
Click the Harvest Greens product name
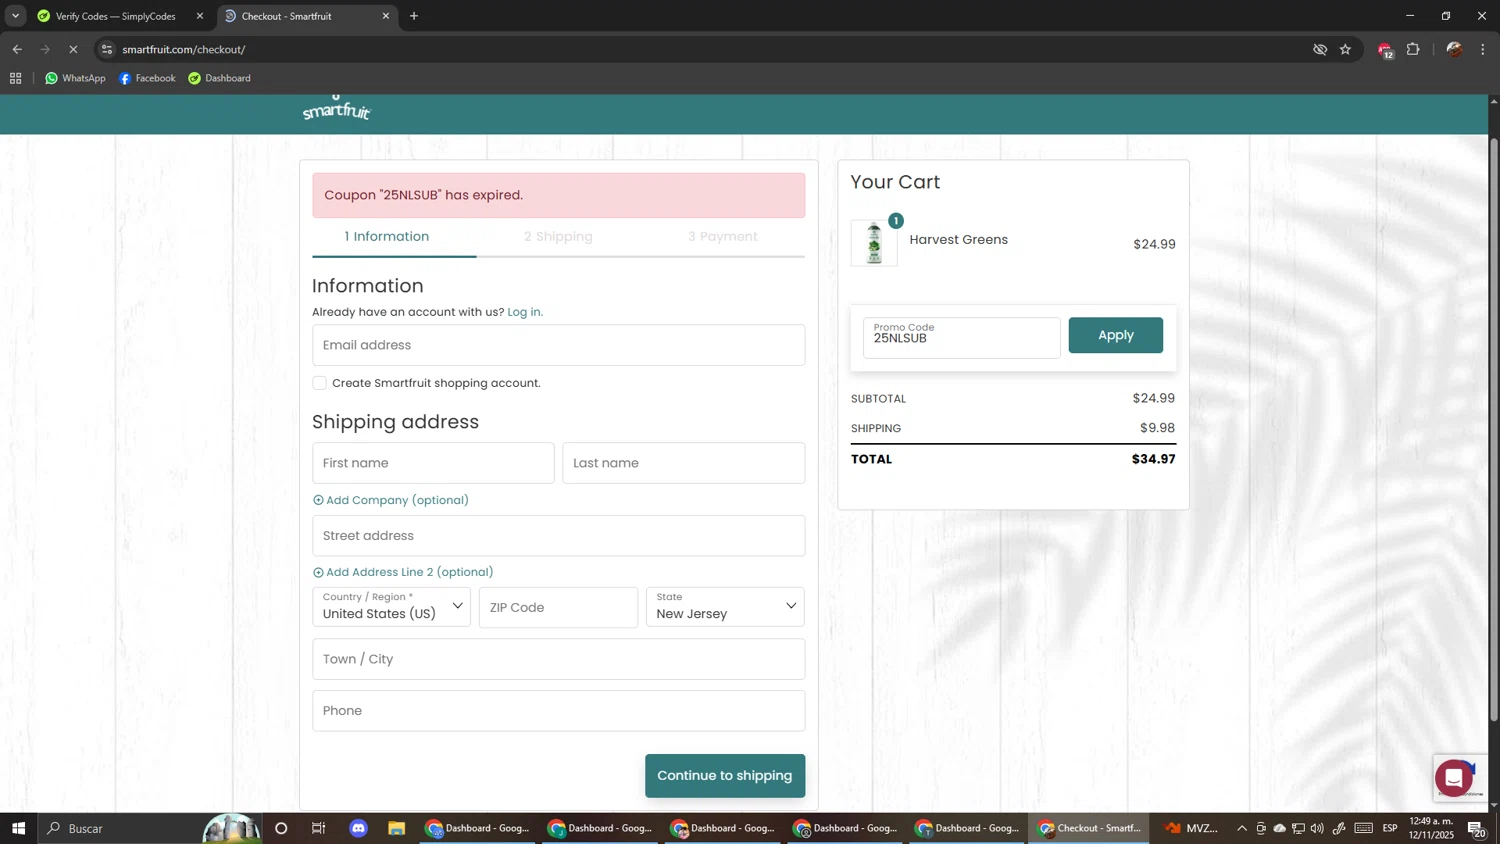pos(958,240)
